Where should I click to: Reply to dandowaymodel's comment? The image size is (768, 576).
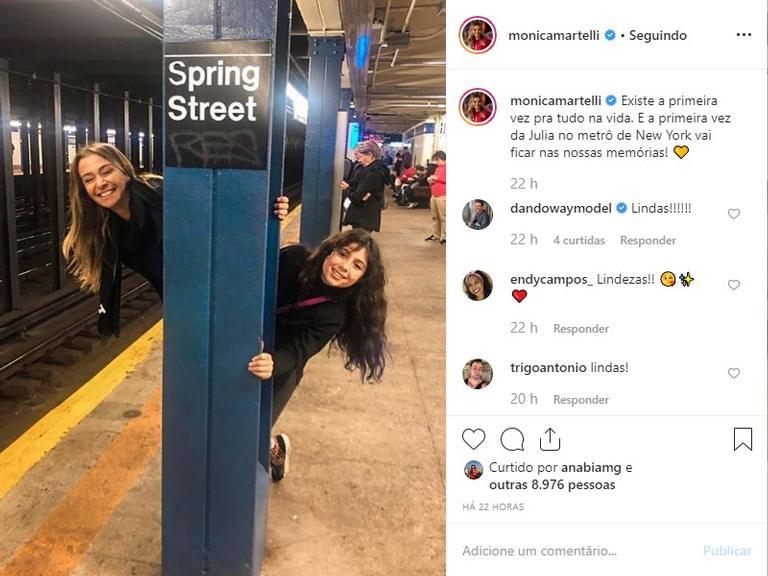[x=648, y=240]
